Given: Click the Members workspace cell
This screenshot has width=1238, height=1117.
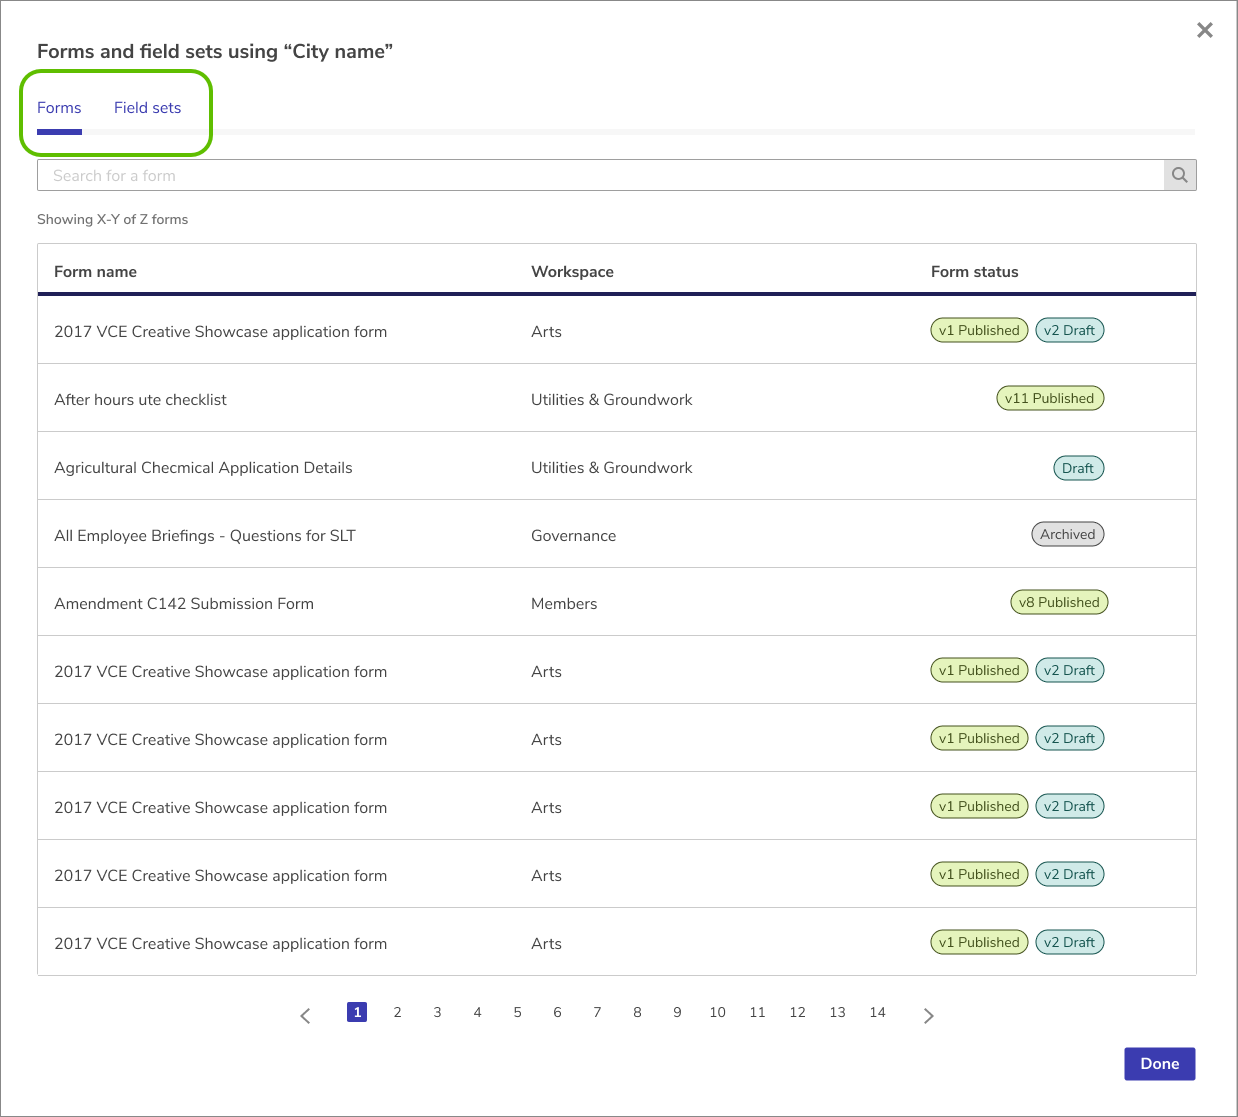Looking at the screenshot, I should pos(564,604).
